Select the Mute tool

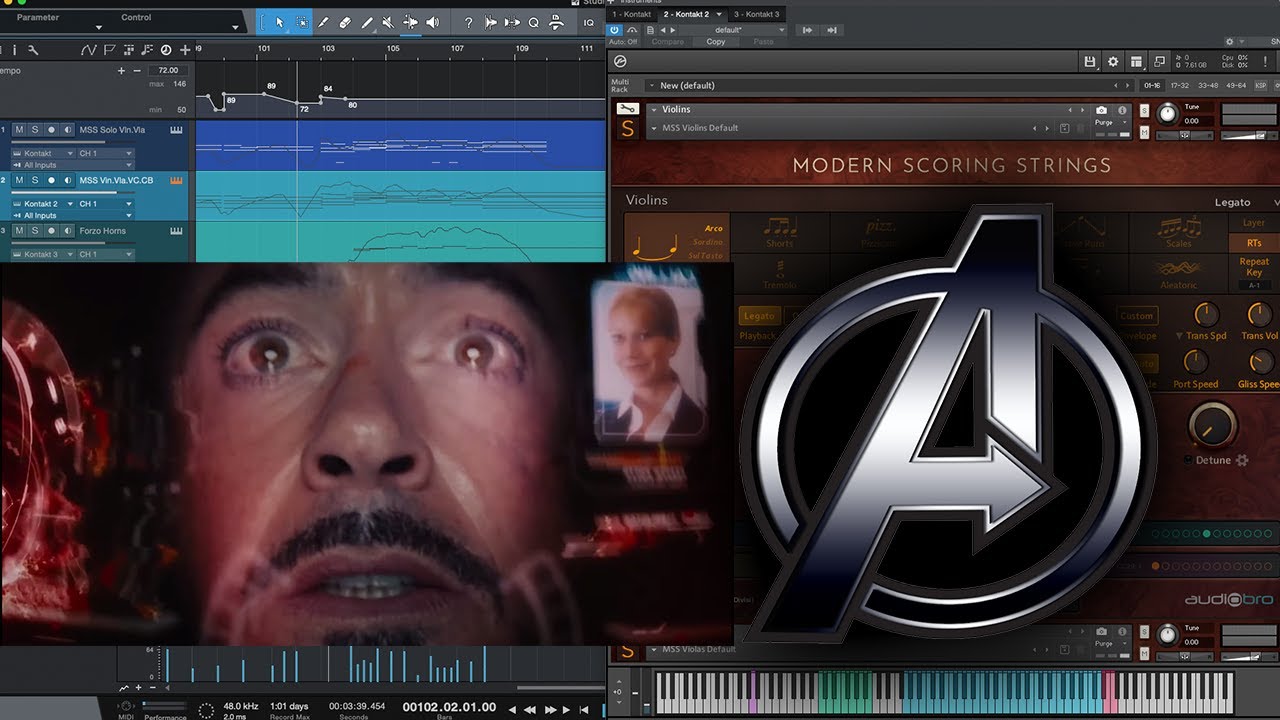click(x=388, y=23)
